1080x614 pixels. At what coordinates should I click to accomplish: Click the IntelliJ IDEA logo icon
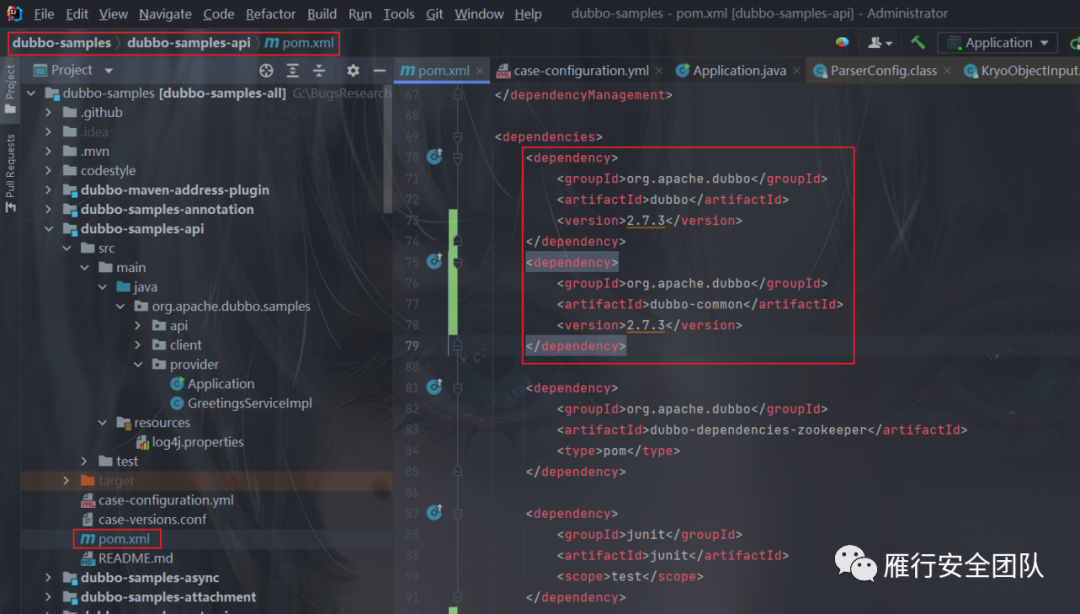click(14, 13)
